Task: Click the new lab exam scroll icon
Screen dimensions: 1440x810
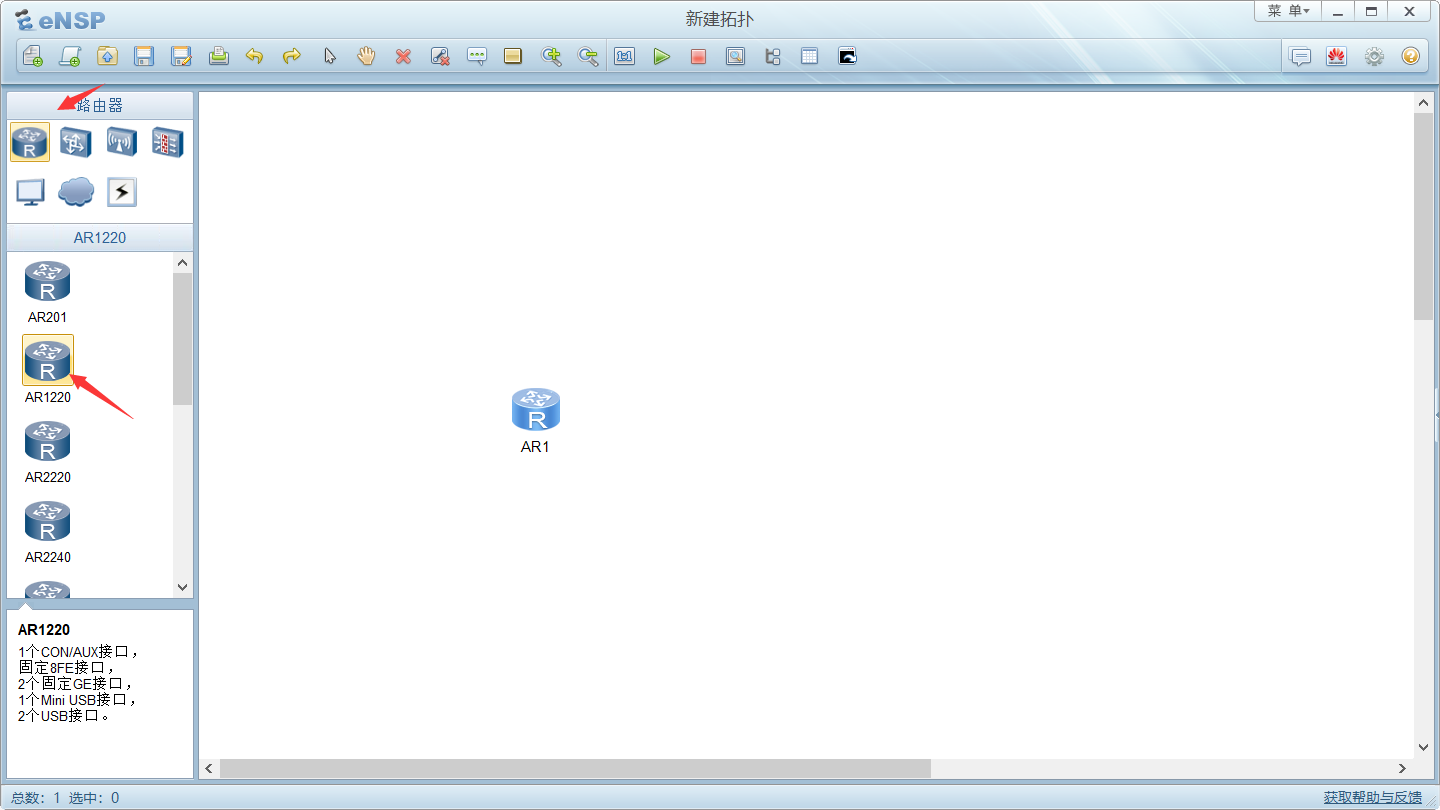Action: click(x=70, y=56)
